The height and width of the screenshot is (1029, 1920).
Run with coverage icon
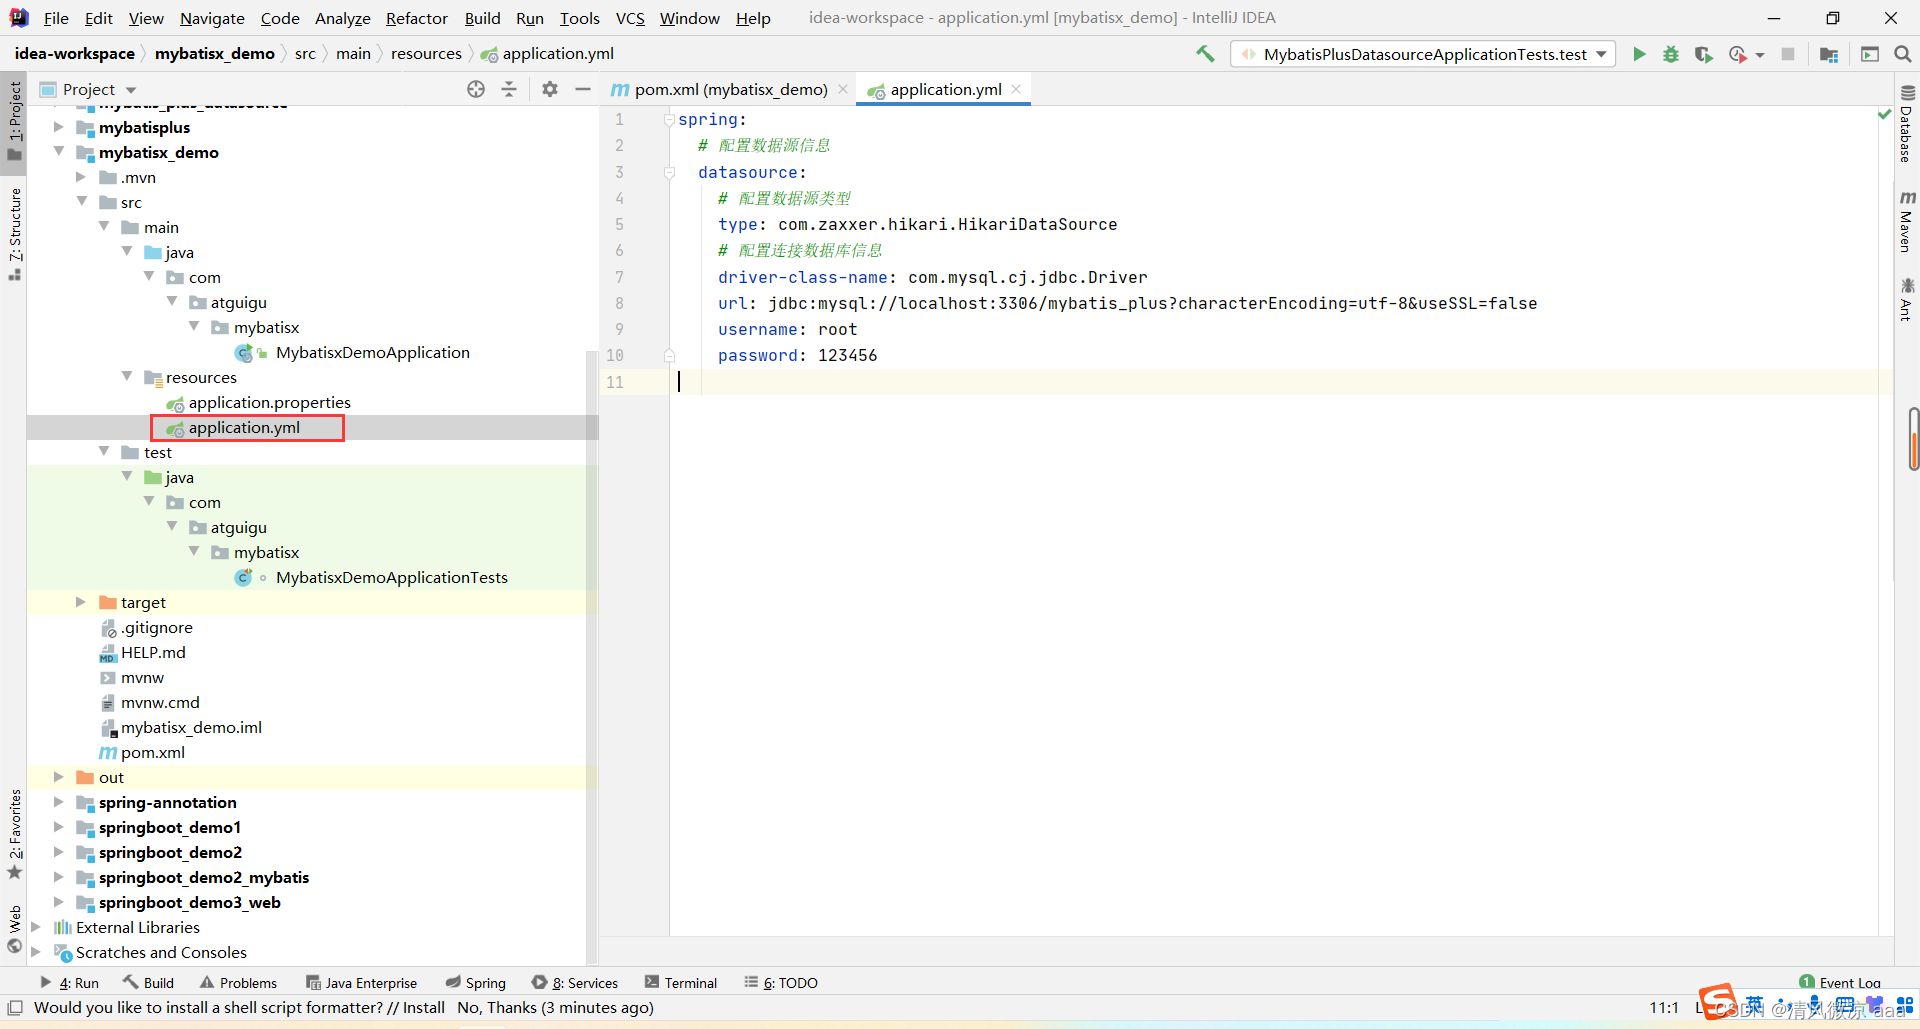coord(1704,54)
